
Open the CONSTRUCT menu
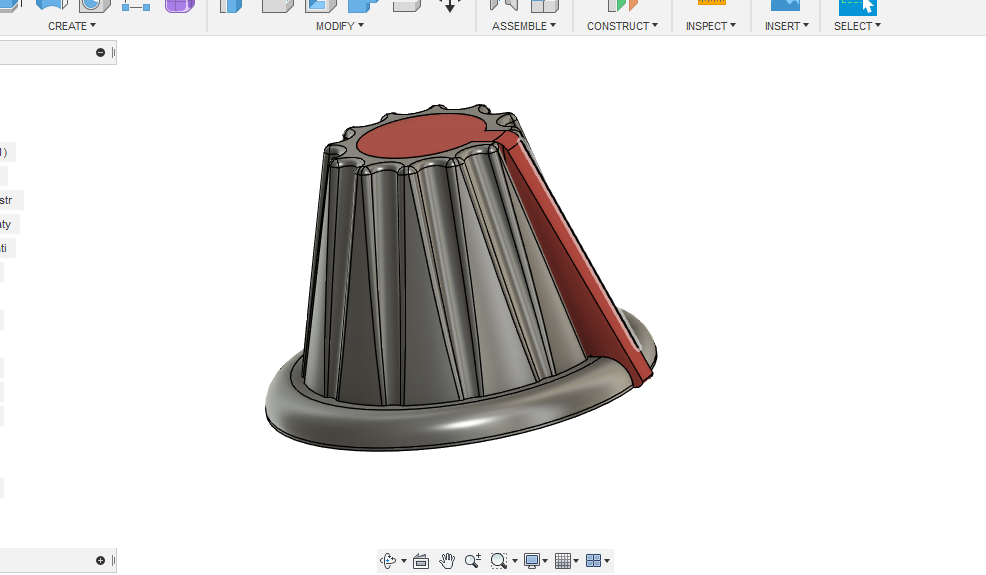pyautogui.click(x=622, y=26)
